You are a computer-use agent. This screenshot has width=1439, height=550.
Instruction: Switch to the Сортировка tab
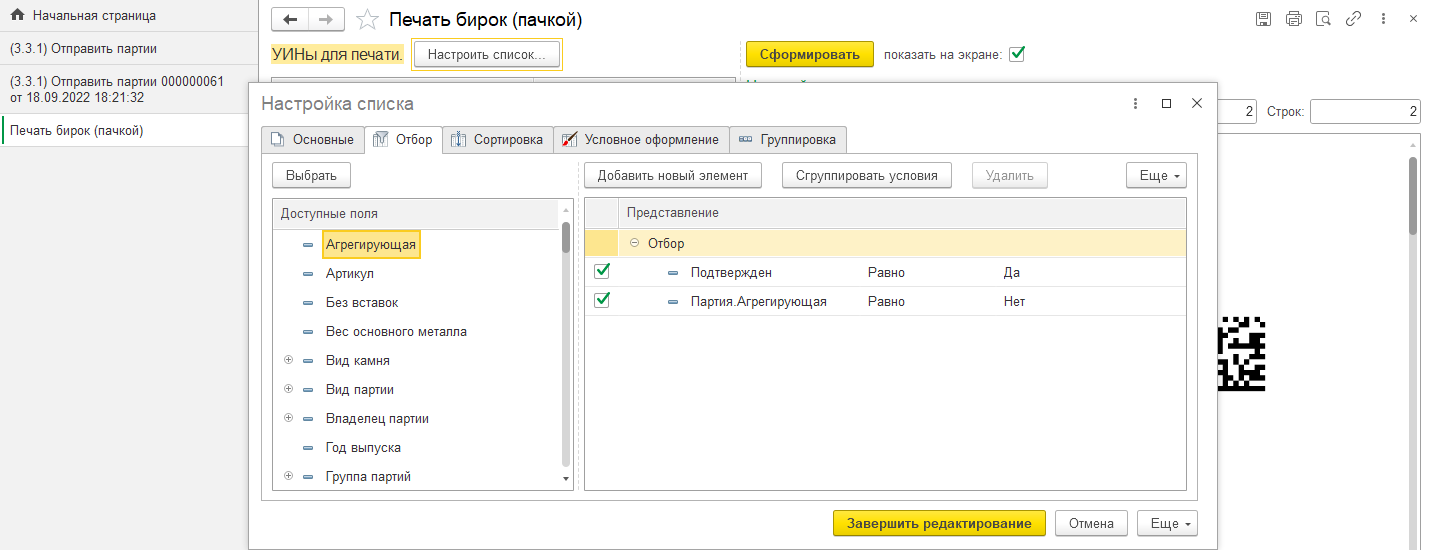coord(497,140)
